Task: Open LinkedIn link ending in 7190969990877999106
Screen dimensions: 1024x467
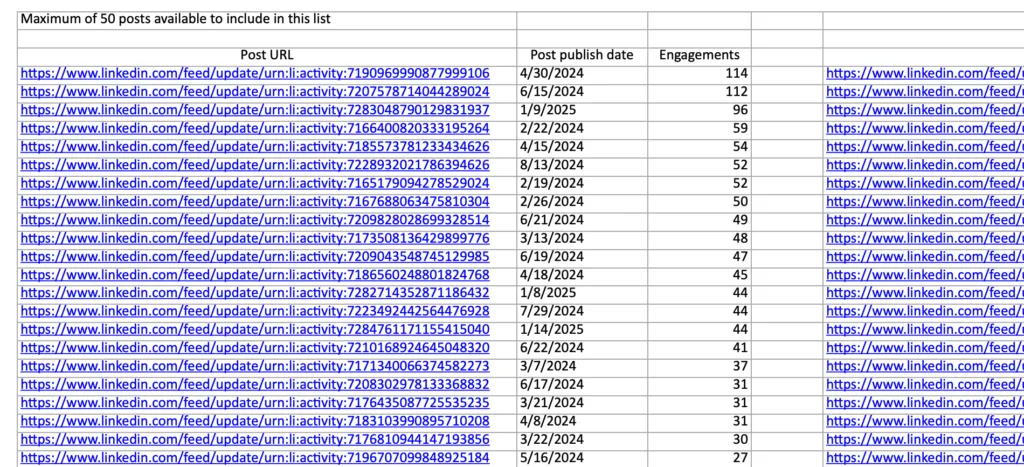Action: [x=255, y=73]
